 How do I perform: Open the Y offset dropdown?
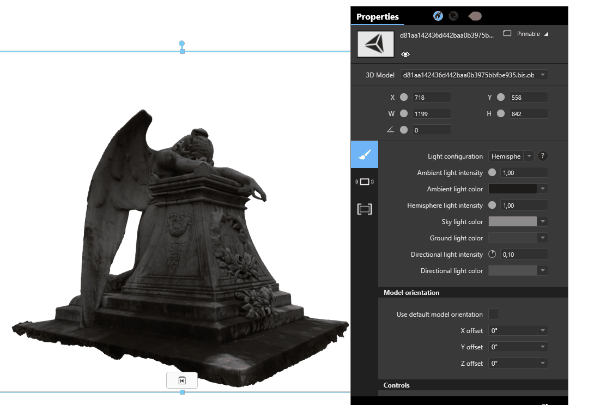(518, 347)
